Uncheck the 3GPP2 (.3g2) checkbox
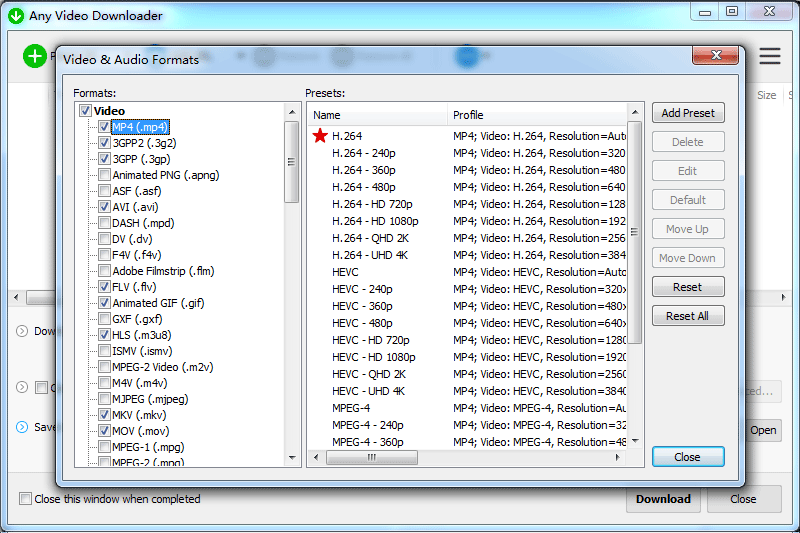This screenshot has height=533, width=800. click(104, 143)
